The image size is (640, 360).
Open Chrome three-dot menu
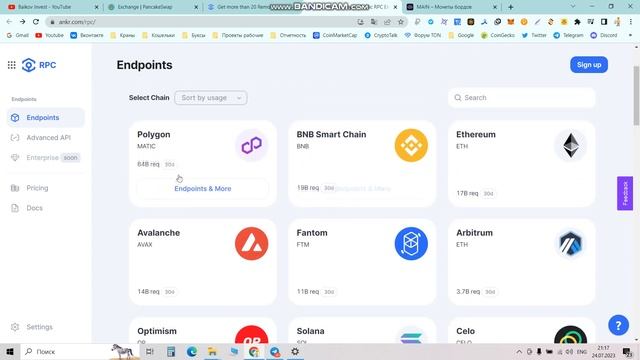(631, 22)
